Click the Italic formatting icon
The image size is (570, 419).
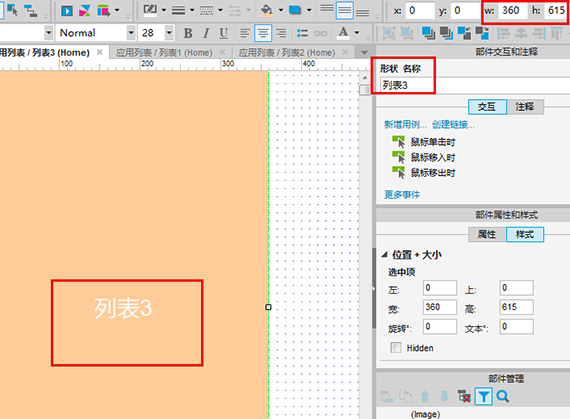tap(206, 33)
